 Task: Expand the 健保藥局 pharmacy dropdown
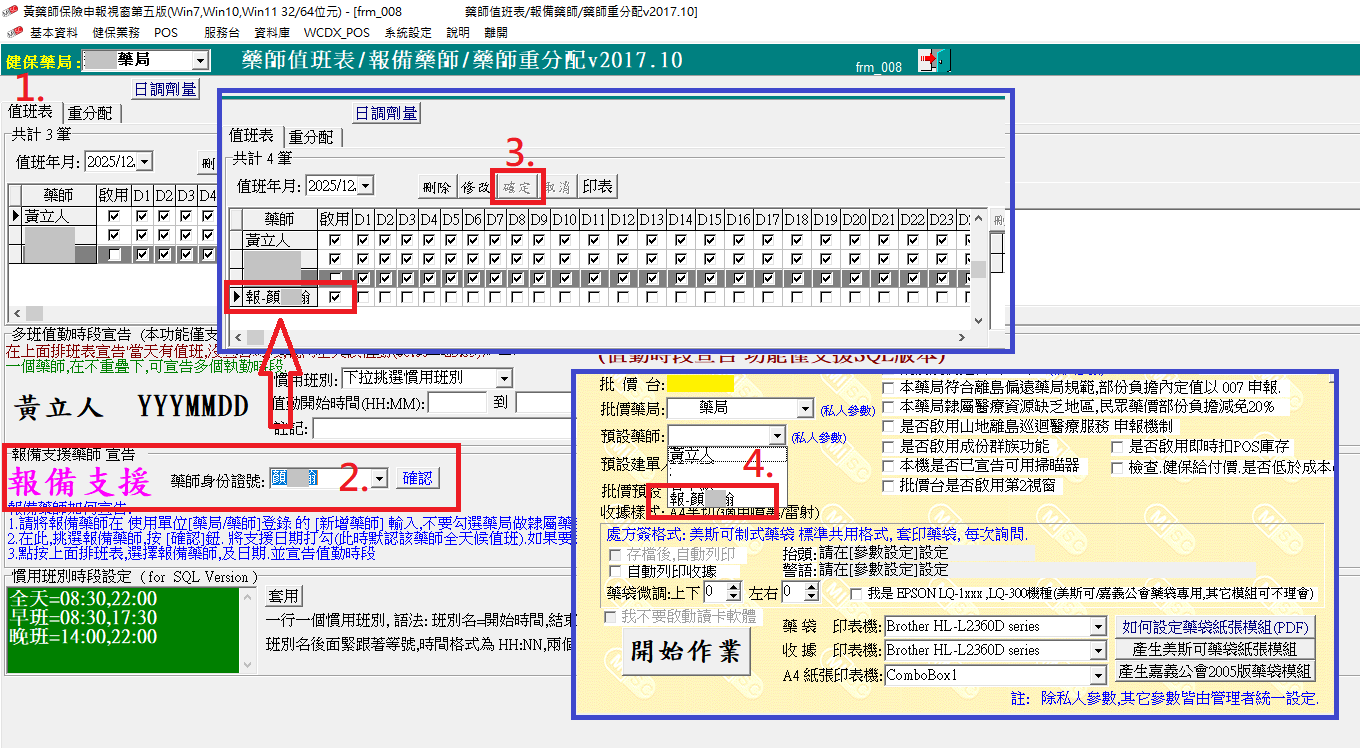tap(200, 61)
